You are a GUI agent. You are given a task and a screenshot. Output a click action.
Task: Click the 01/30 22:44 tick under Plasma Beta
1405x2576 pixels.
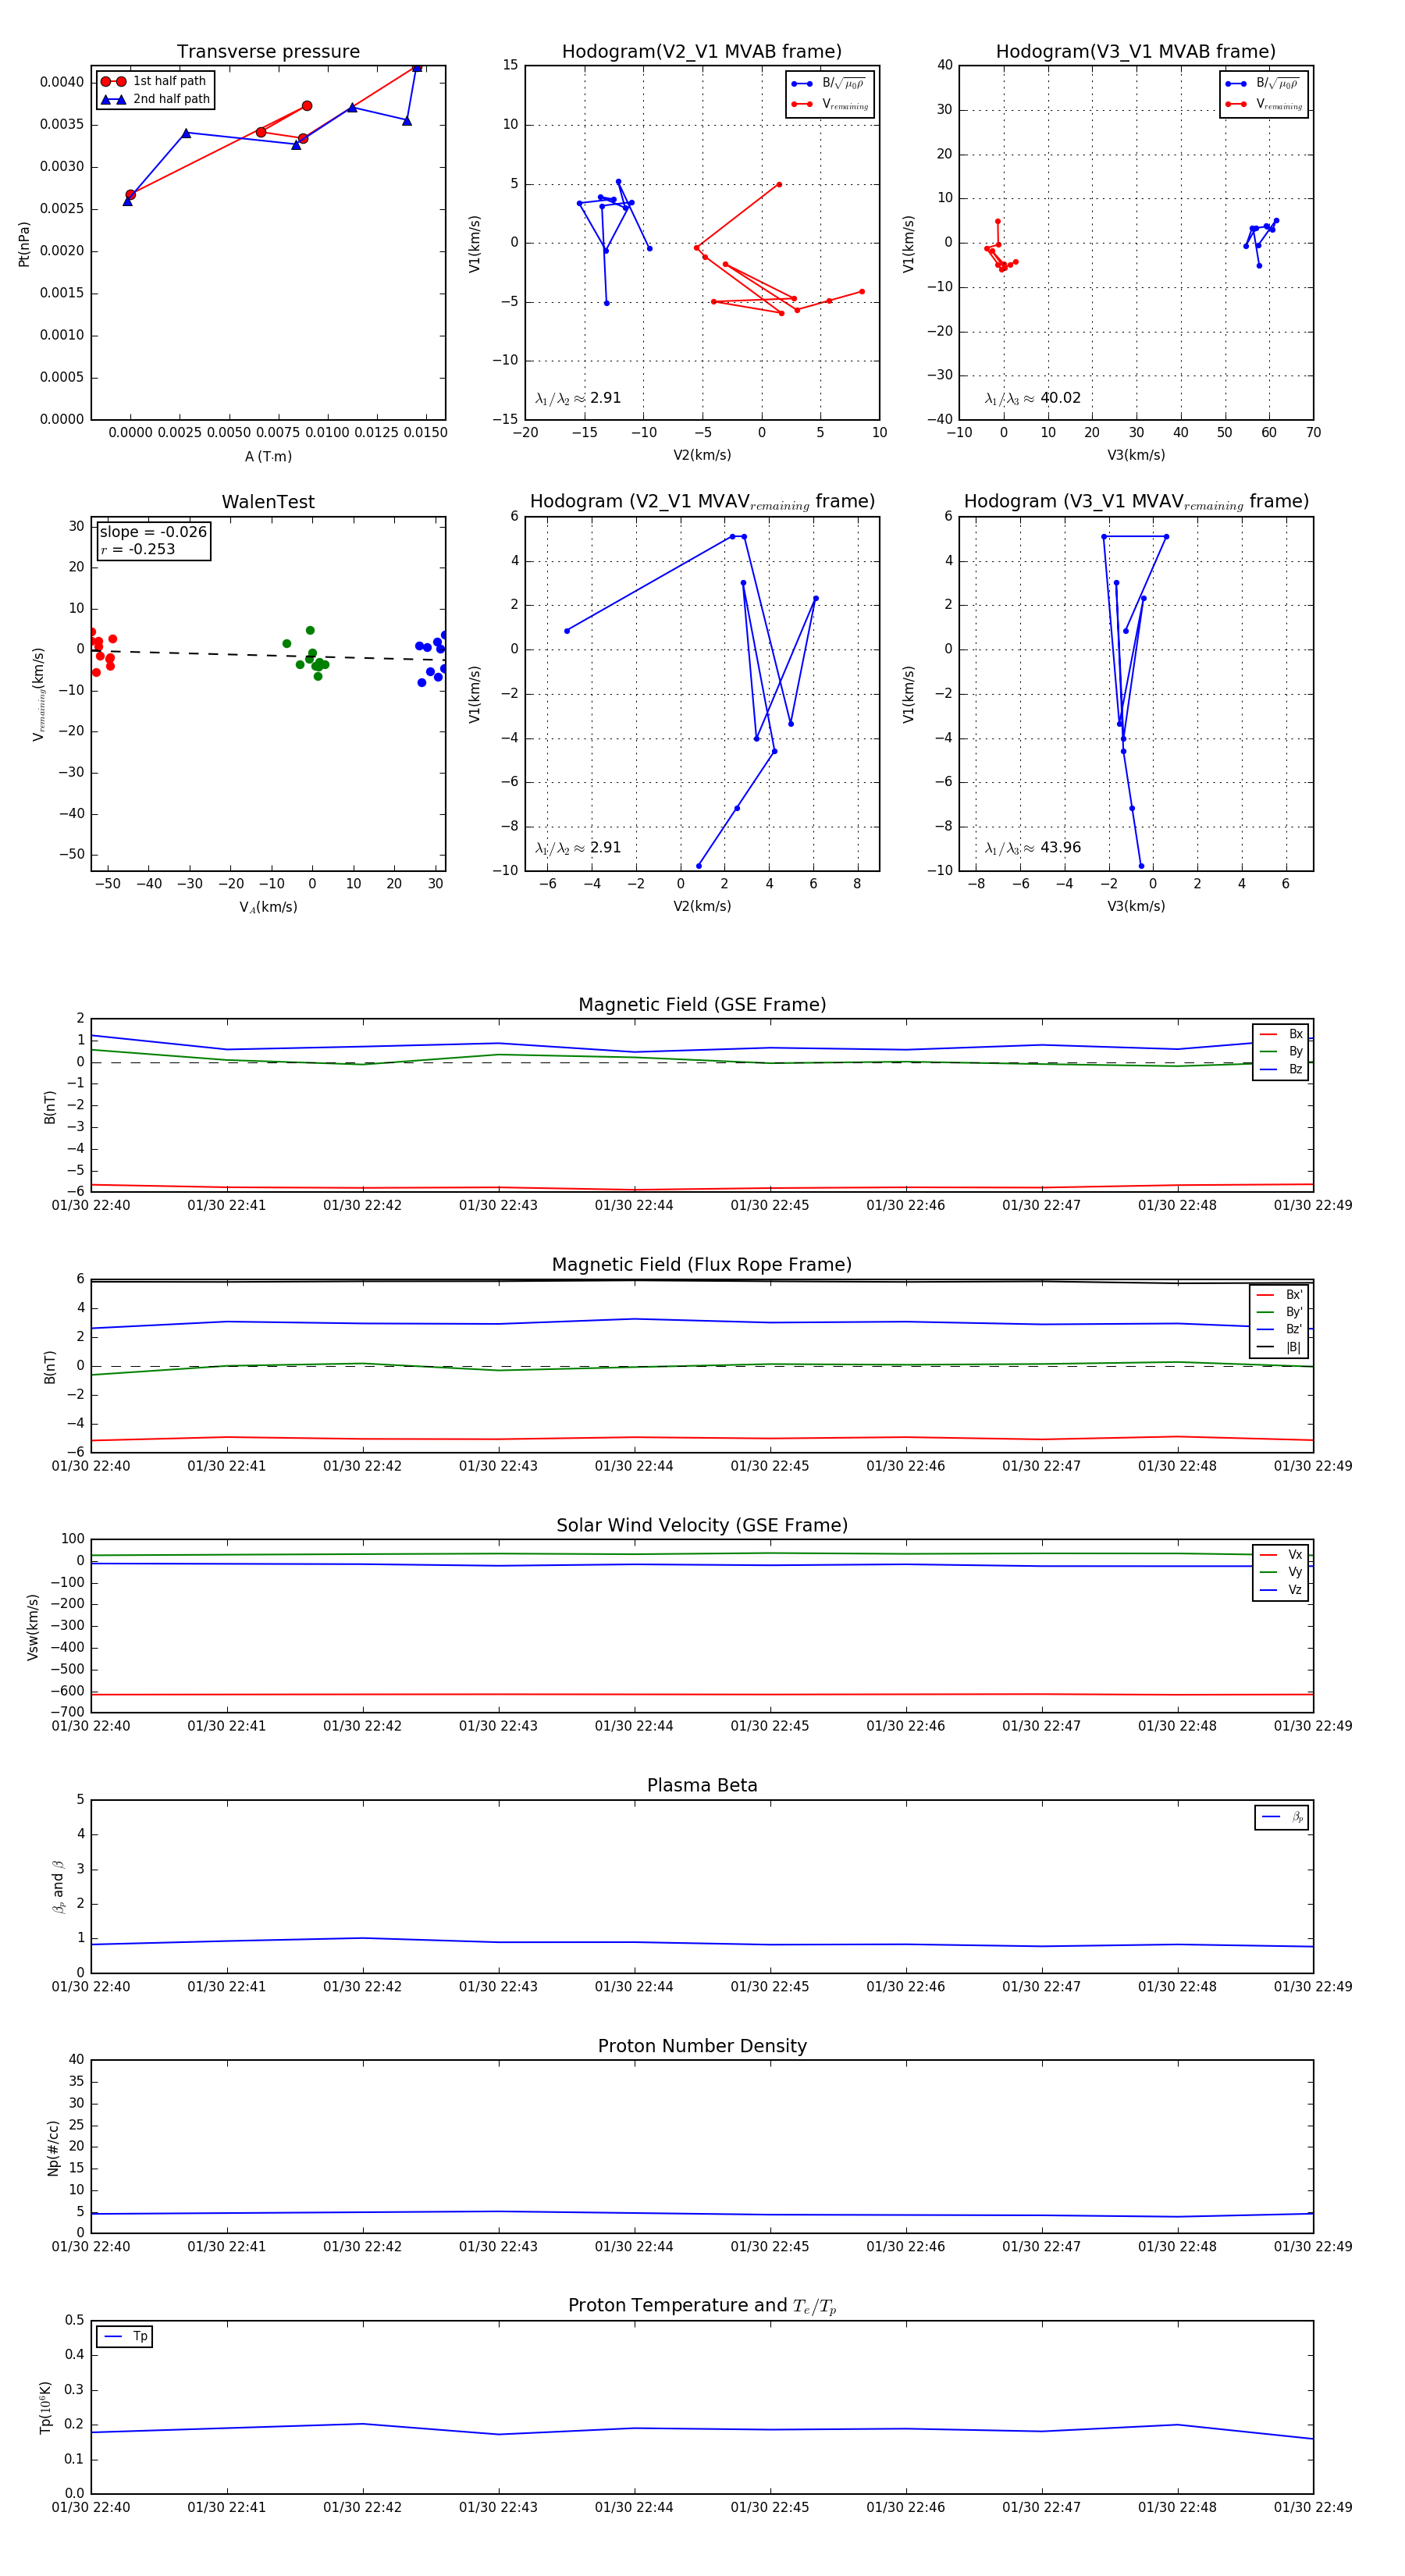point(634,1987)
